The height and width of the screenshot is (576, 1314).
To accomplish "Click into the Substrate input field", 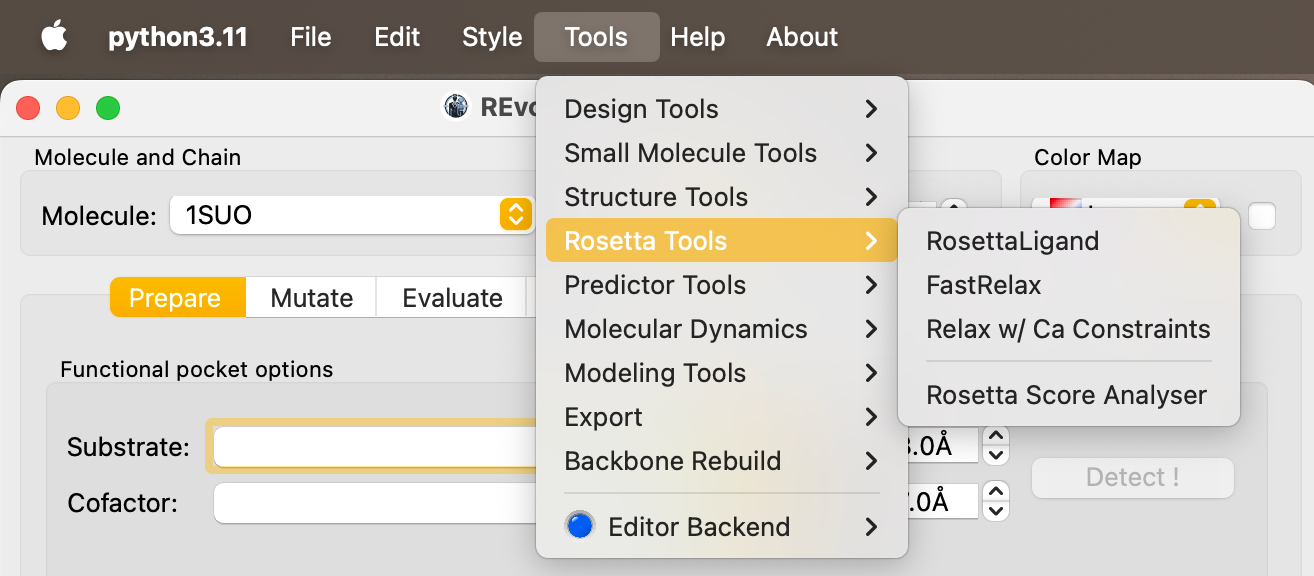I will (375, 446).
